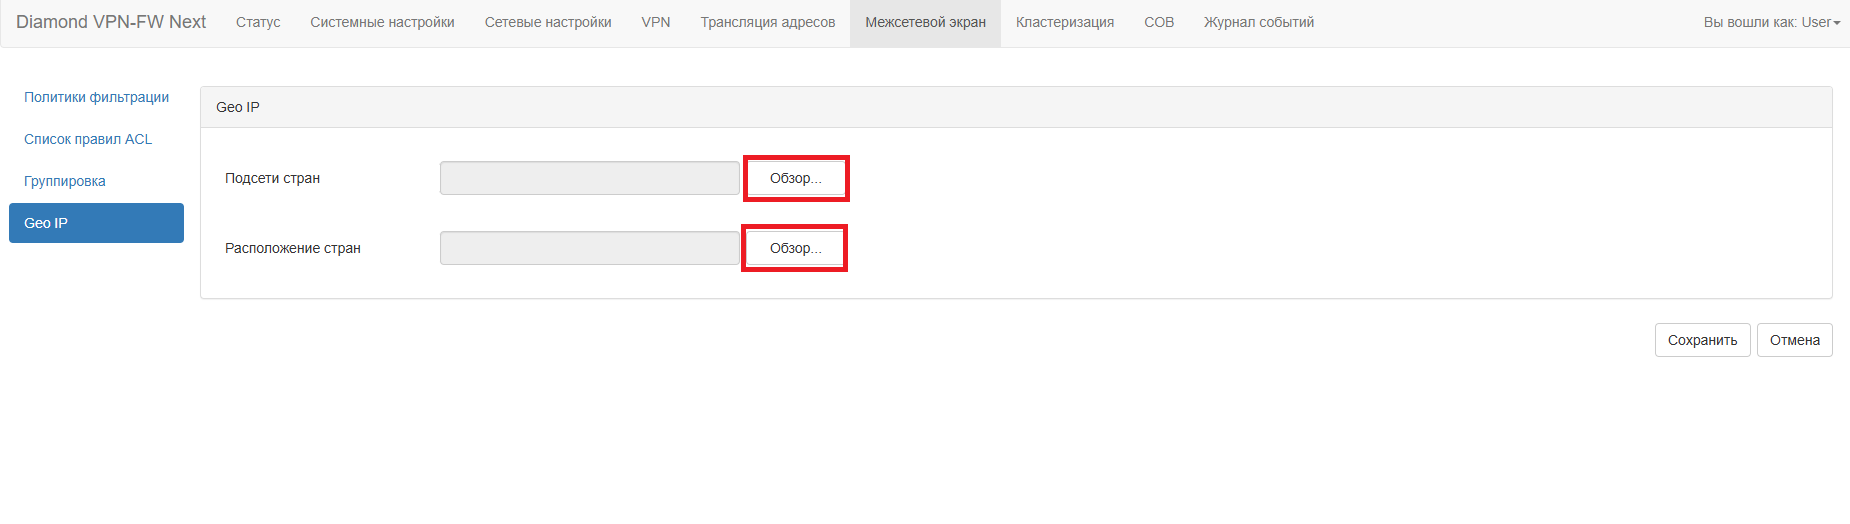The width and height of the screenshot is (1850, 524).
Task: Switch to Кластеризация section
Action: pos(1065,22)
